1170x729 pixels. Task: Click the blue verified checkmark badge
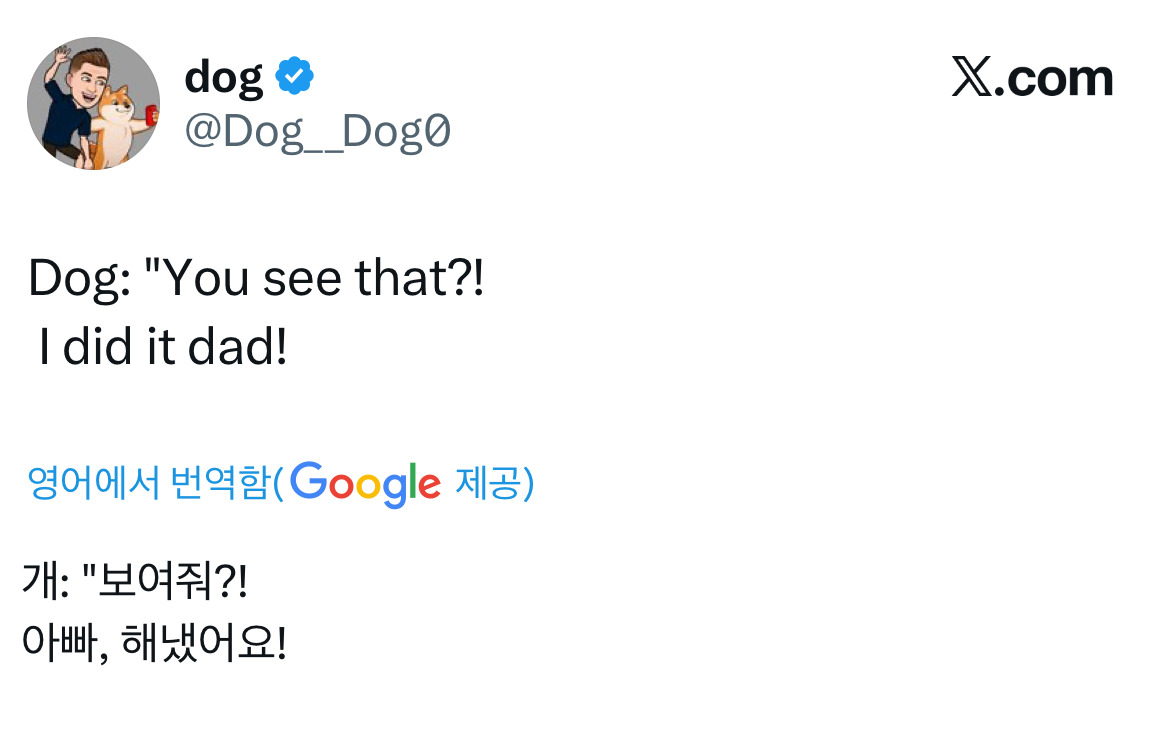295,76
